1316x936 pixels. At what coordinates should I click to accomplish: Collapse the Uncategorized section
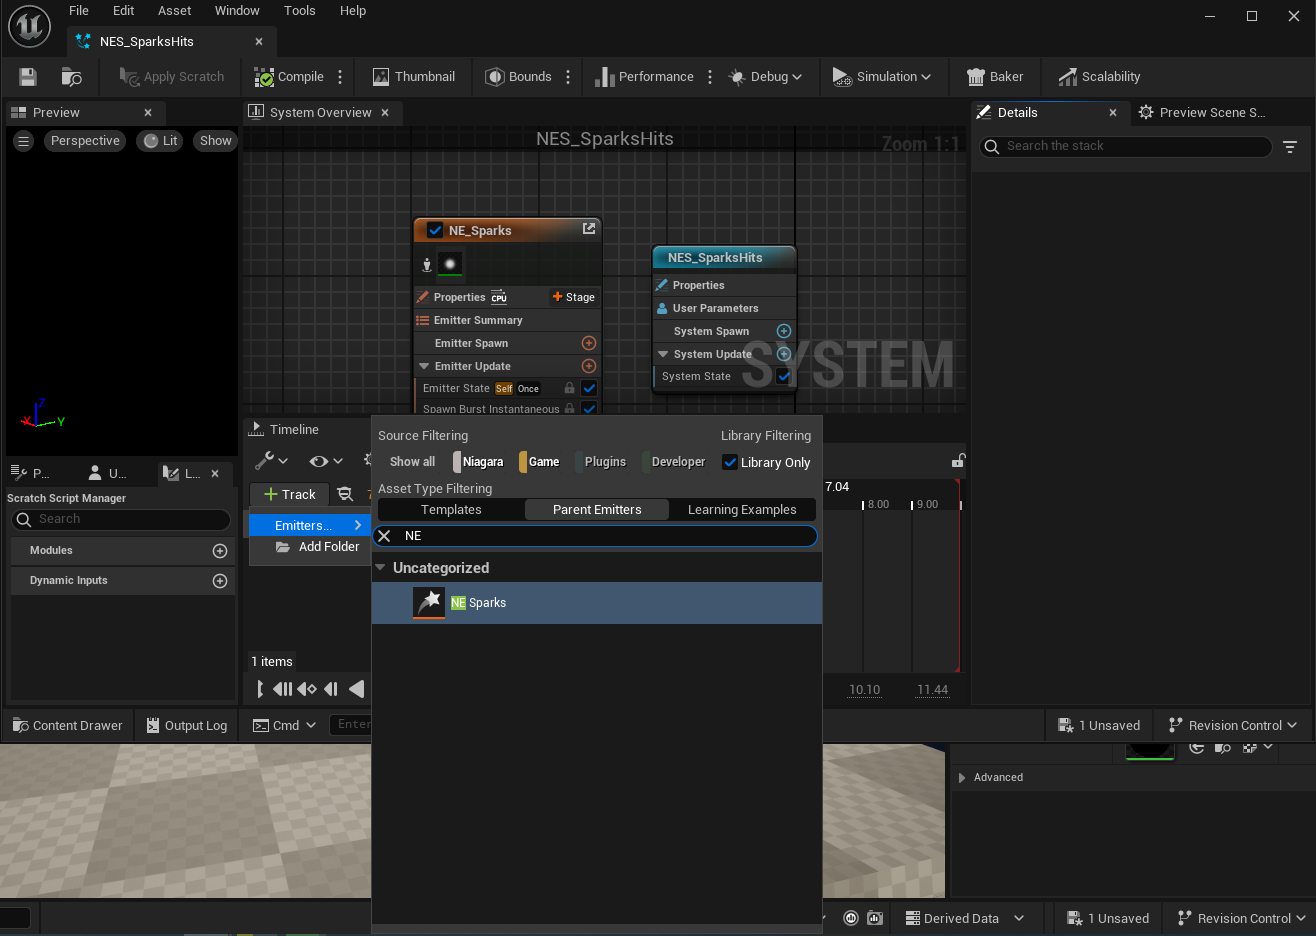(381, 568)
